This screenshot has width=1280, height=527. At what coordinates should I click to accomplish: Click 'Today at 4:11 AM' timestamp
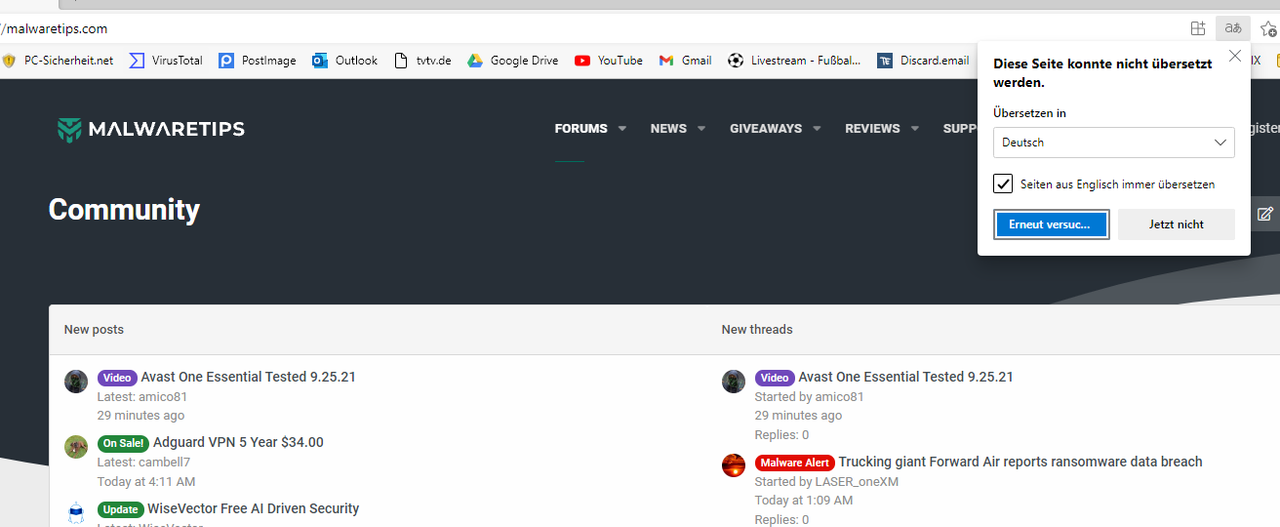point(146,482)
